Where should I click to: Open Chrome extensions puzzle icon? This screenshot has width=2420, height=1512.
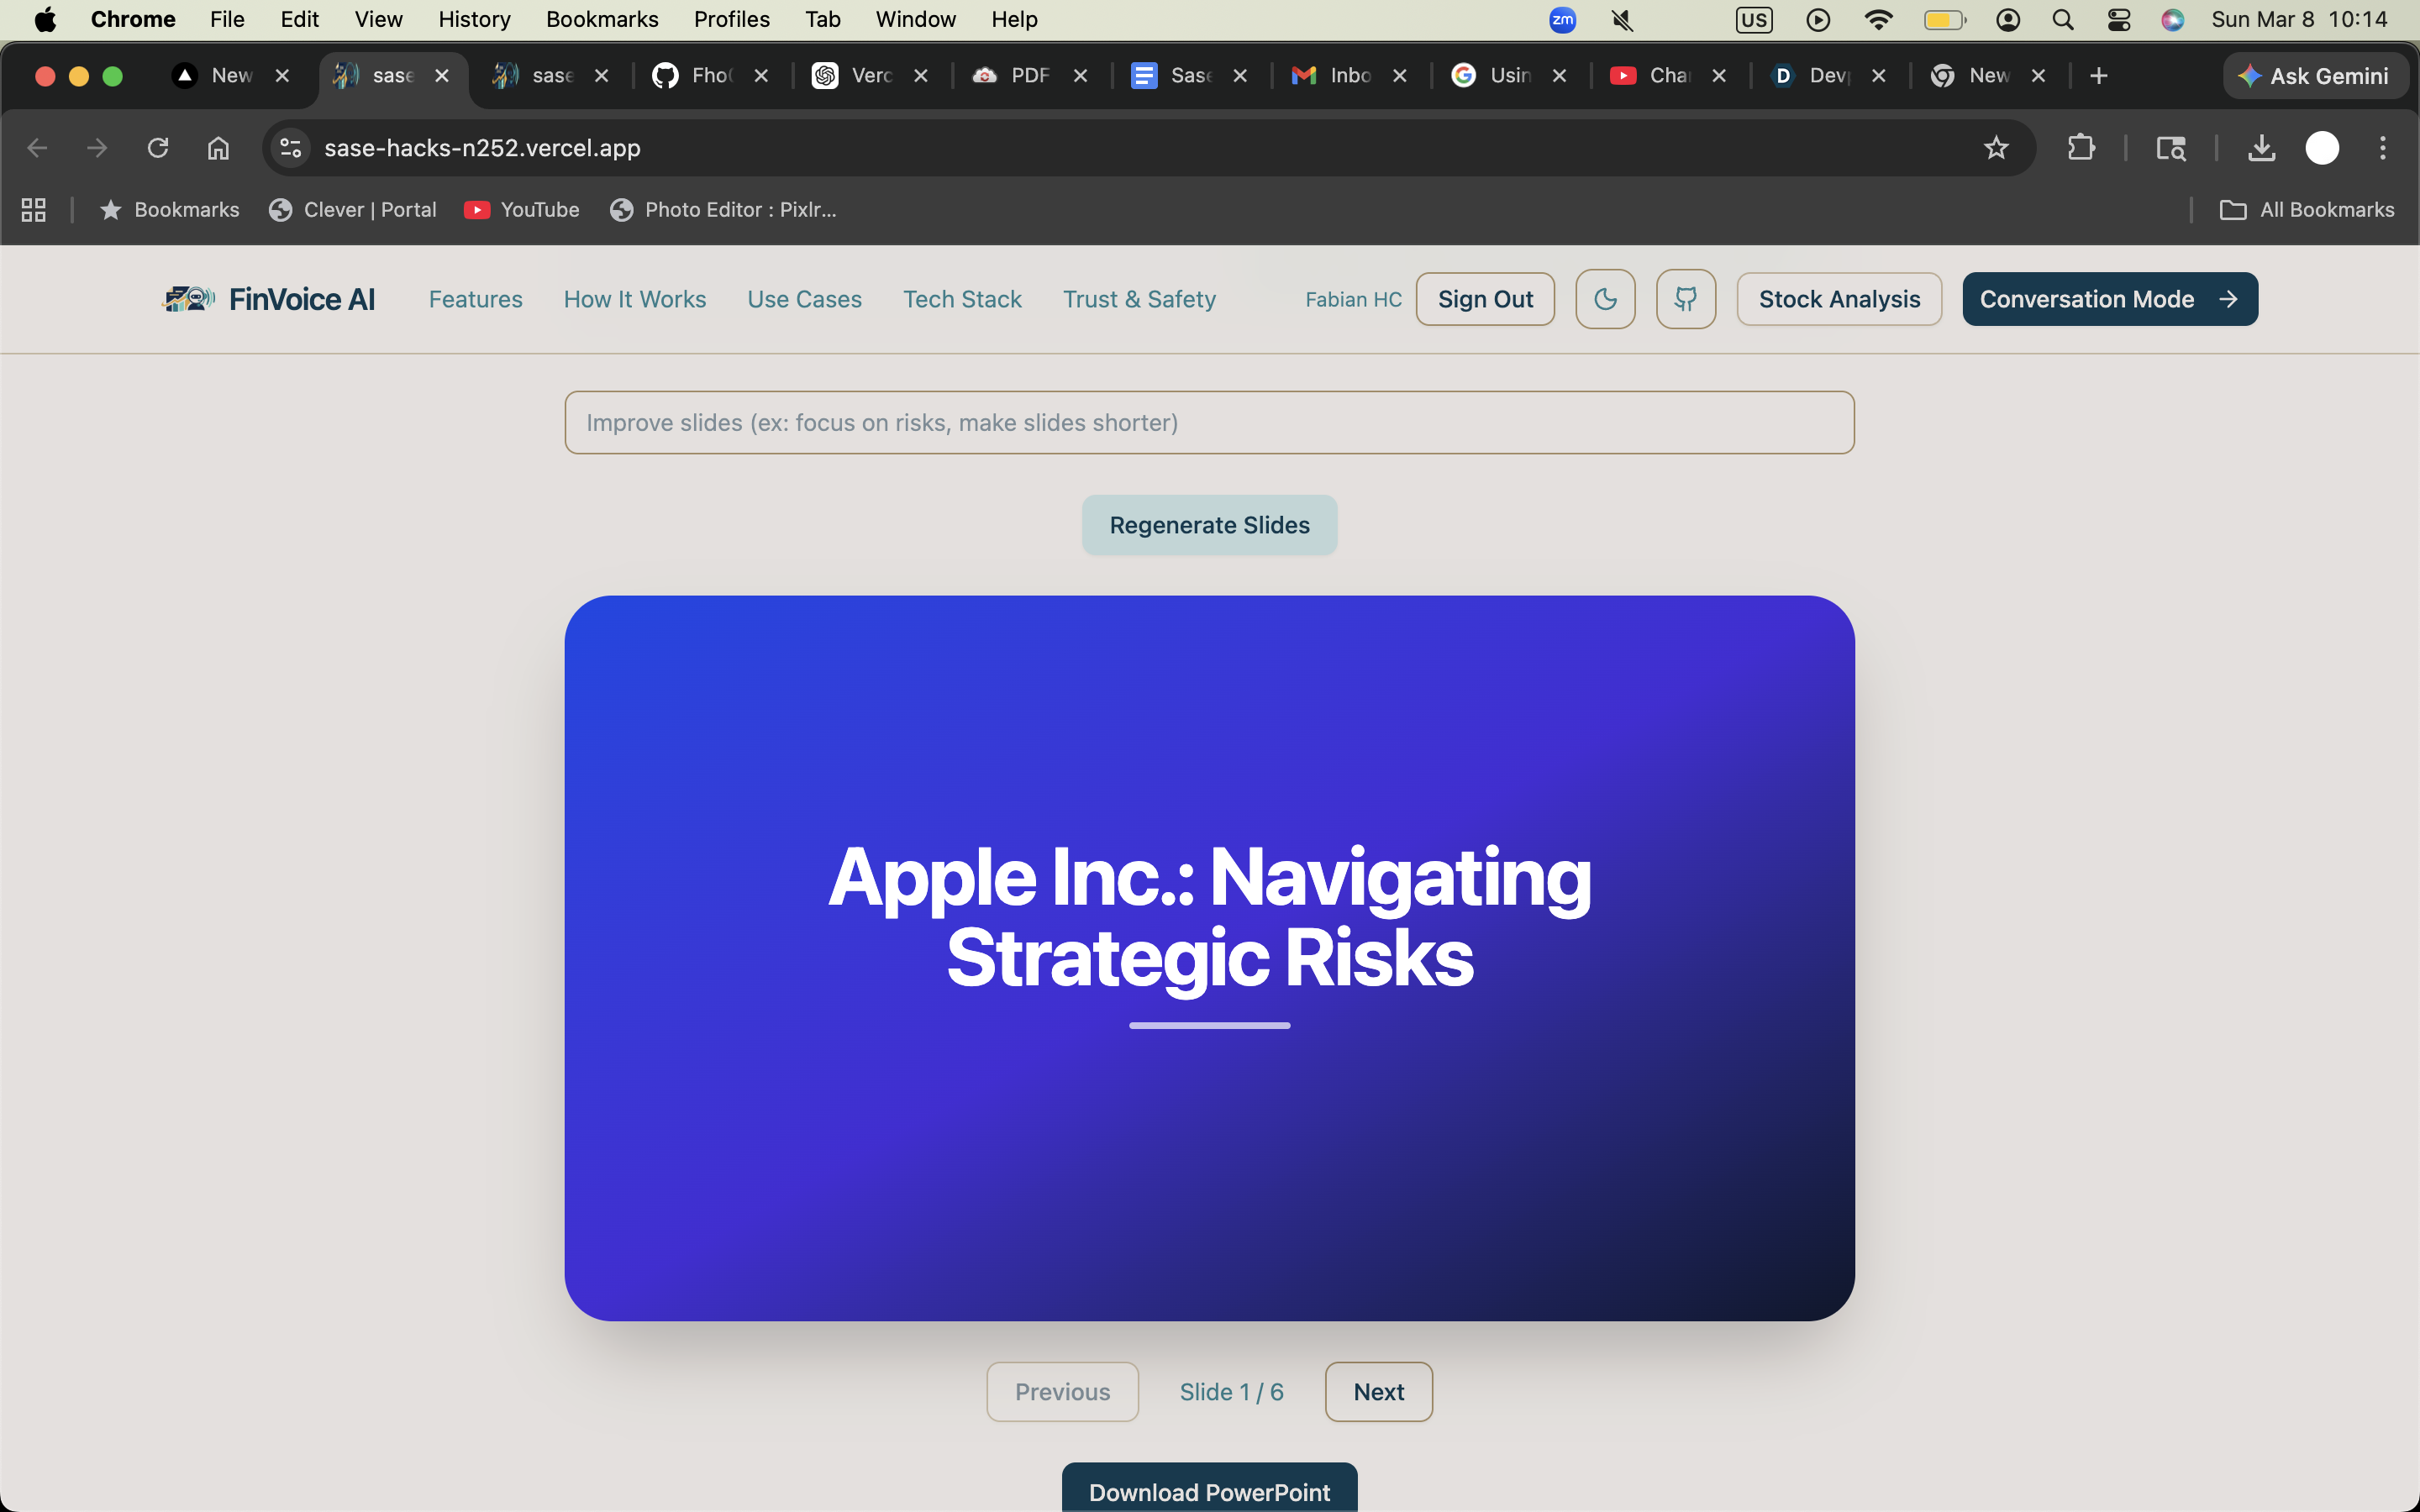coord(2081,148)
